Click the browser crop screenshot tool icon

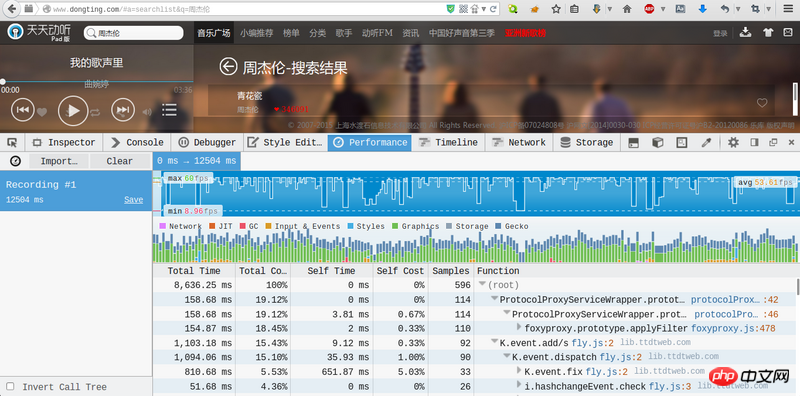[x=755, y=9]
